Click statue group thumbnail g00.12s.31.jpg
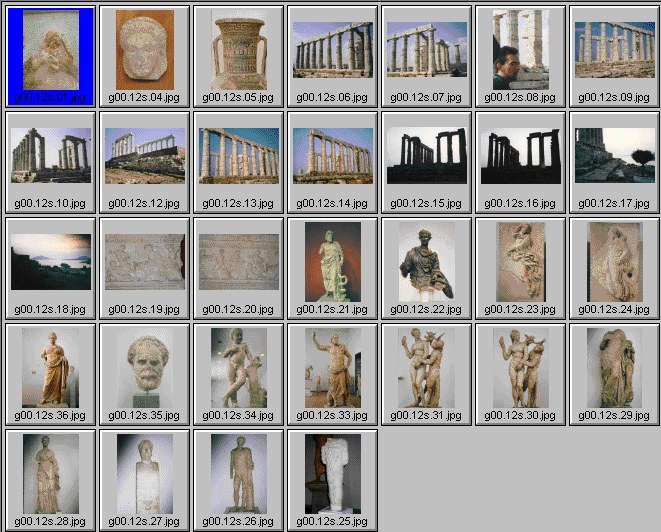 426,367
